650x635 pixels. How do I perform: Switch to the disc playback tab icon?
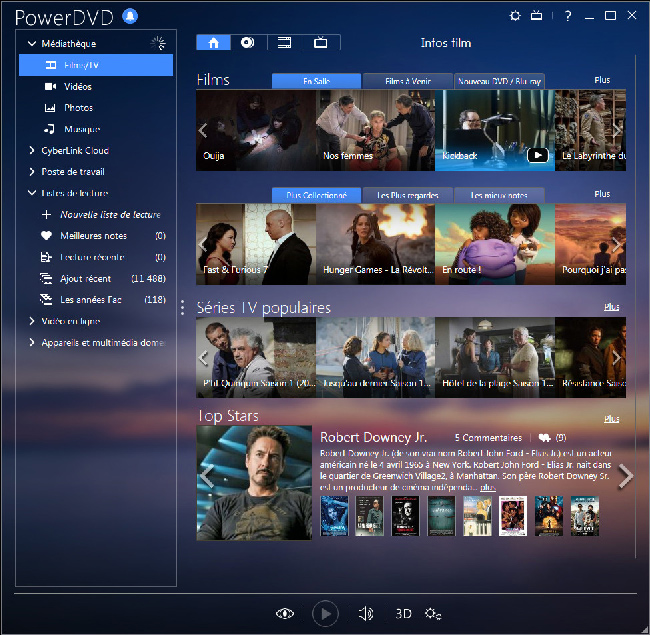tap(247, 42)
